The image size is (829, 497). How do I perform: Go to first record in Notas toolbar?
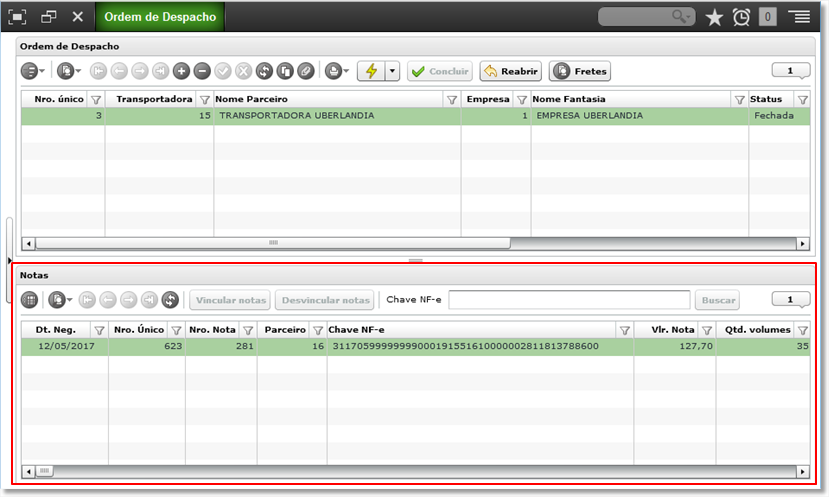tap(87, 300)
